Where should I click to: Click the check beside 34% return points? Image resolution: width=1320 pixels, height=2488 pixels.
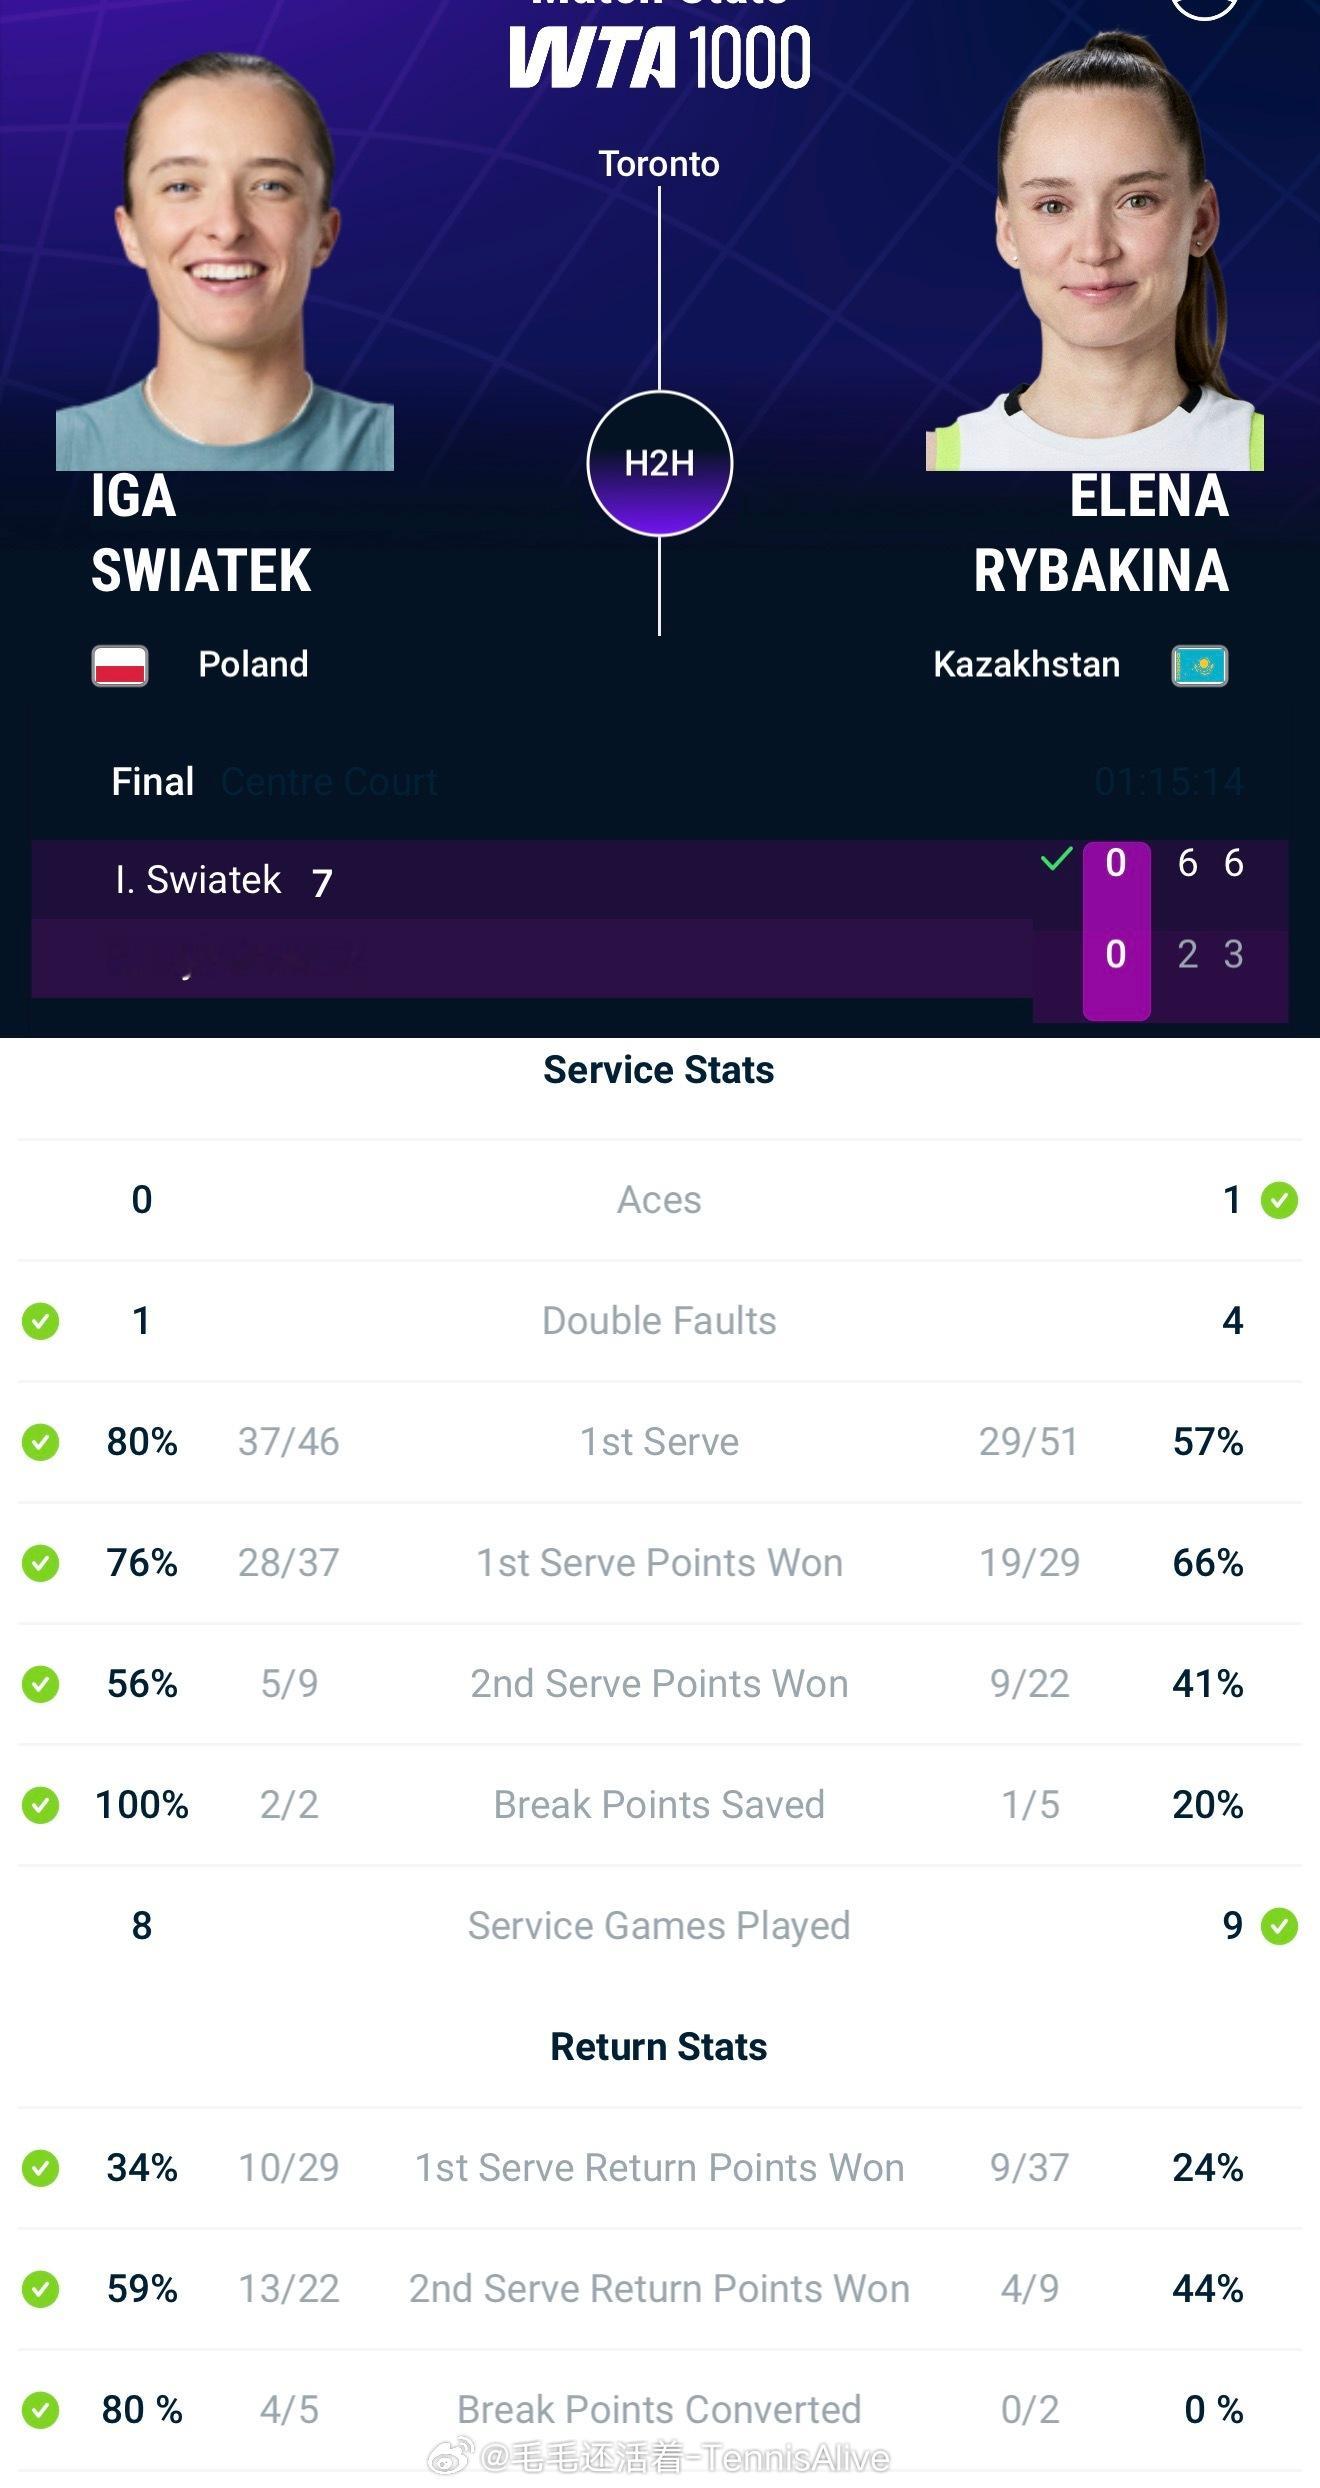pyautogui.click(x=40, y=2168)
